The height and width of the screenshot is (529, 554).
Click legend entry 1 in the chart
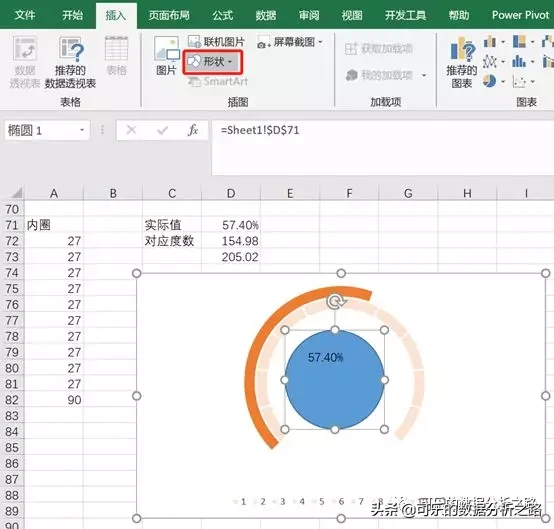(240, 501)
